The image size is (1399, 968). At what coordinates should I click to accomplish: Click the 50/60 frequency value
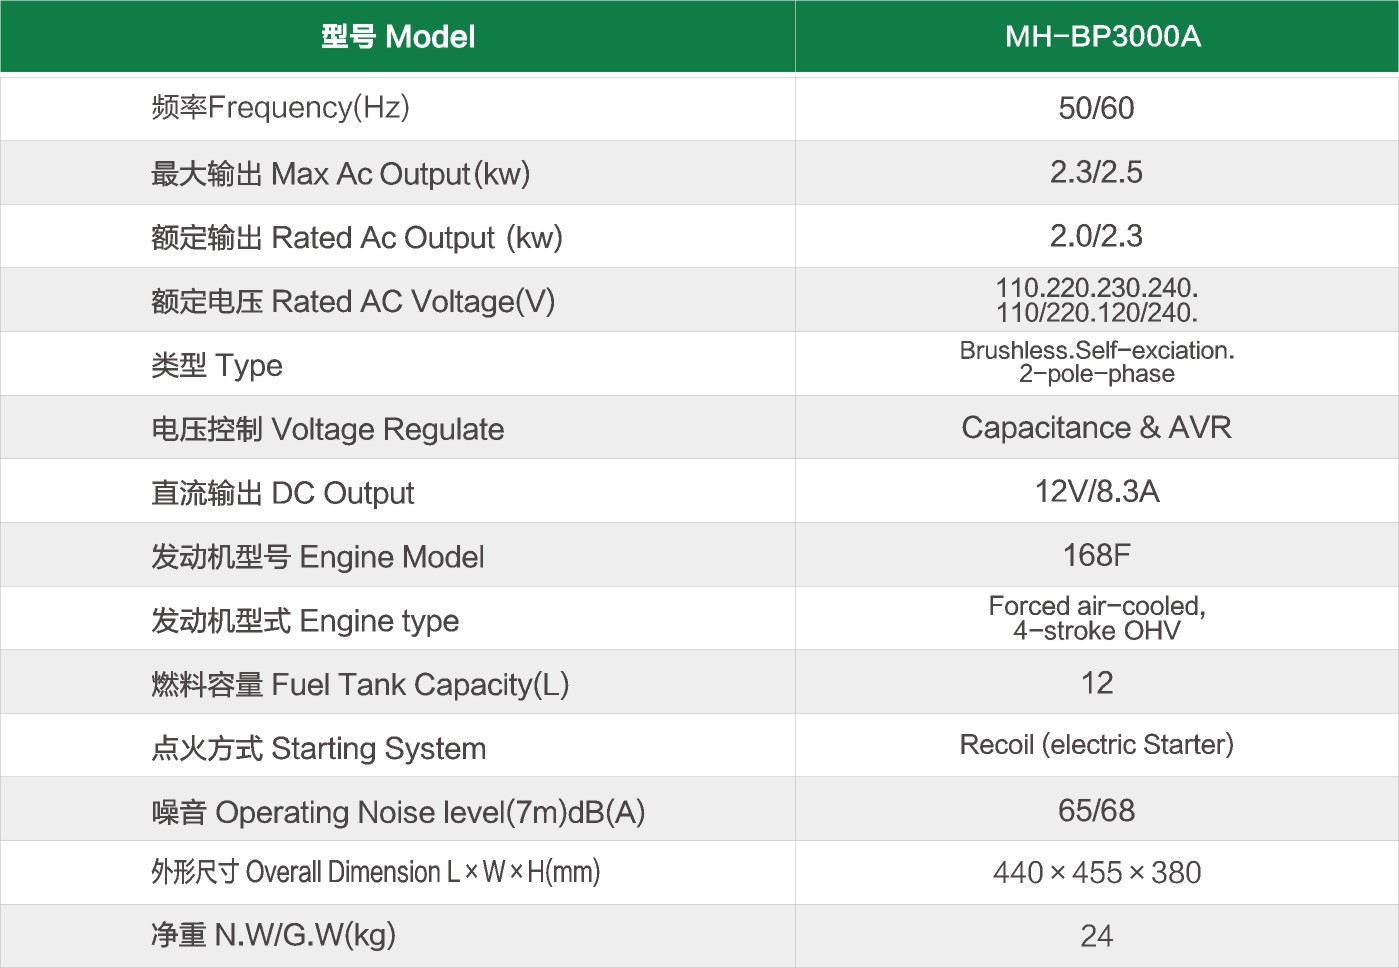(x=1096, y=108)
